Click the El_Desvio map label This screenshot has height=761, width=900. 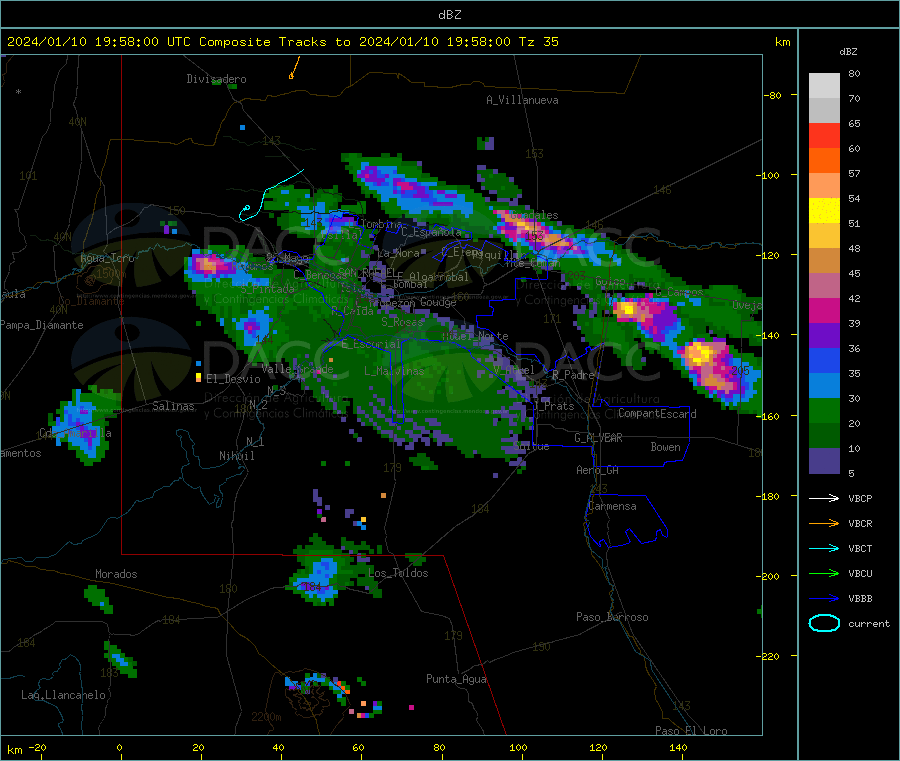pos(233,379)
